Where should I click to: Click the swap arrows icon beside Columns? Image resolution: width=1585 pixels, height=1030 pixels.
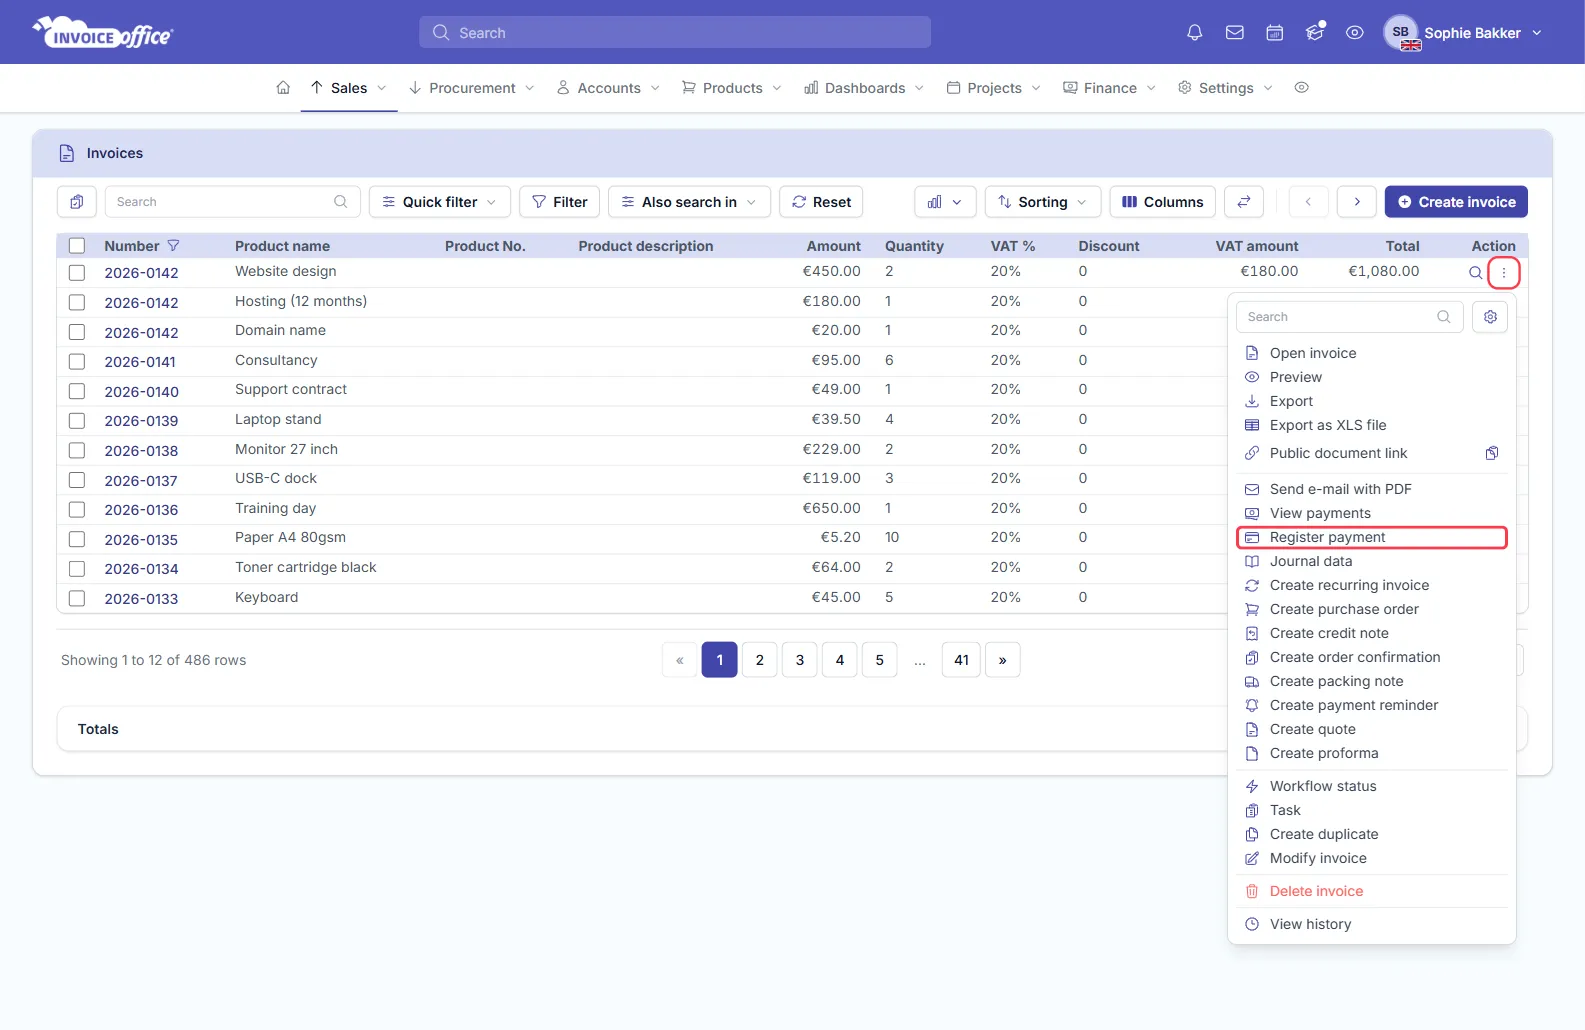1244,202
